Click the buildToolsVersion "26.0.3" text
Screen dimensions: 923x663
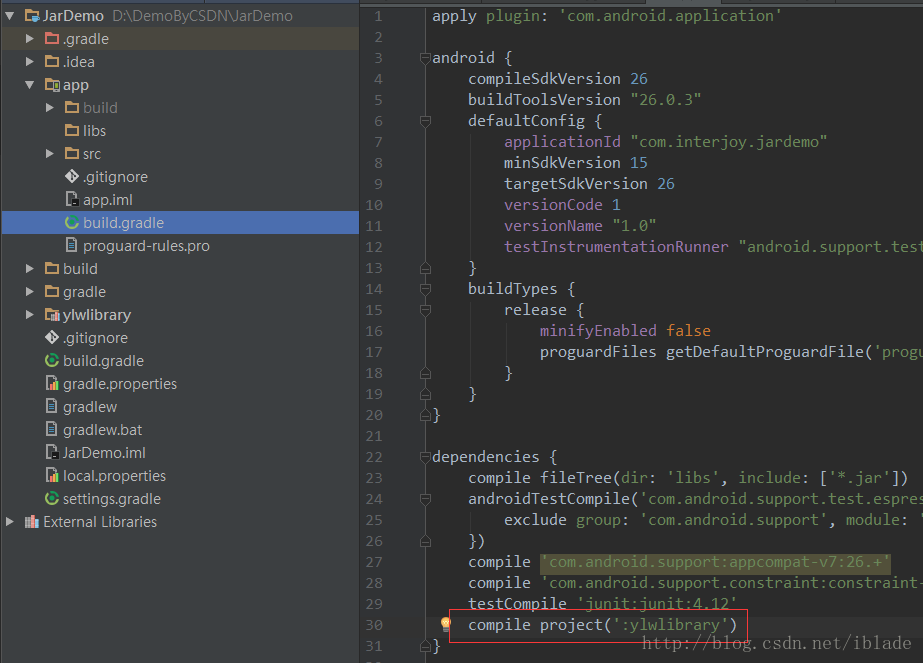point(585,100)
